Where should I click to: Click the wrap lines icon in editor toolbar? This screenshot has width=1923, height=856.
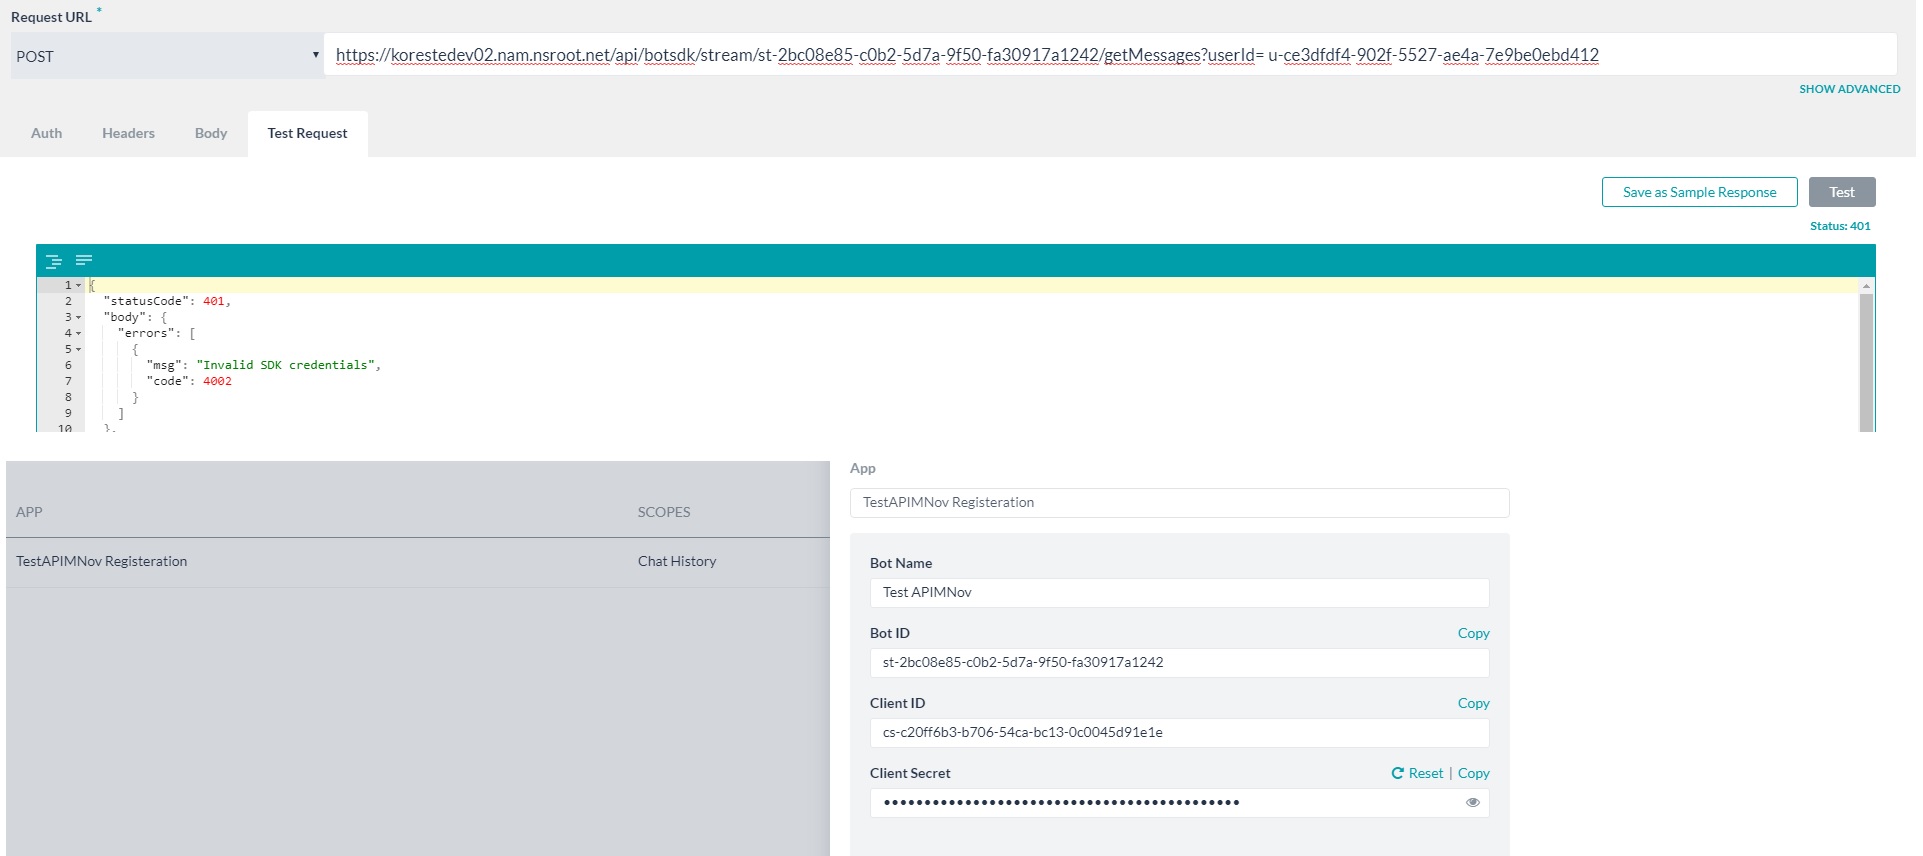coord(84,260)
